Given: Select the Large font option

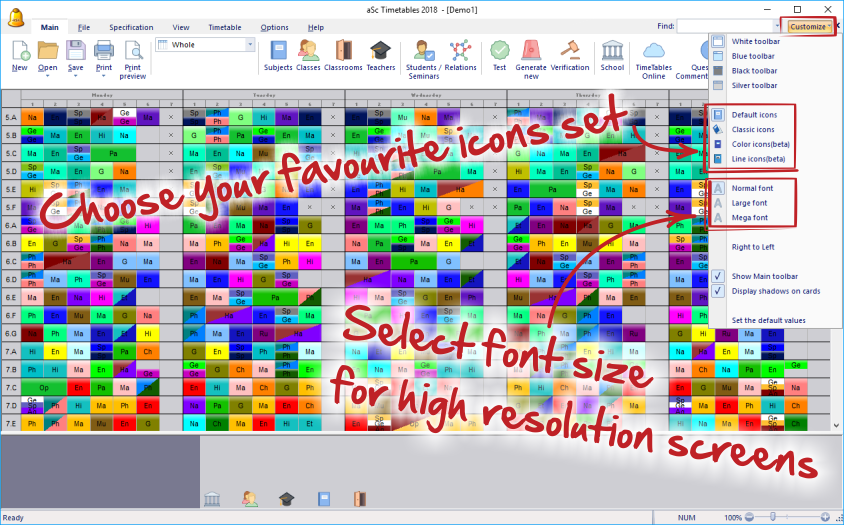Looking at the screenshot, I should coord(749,203).
